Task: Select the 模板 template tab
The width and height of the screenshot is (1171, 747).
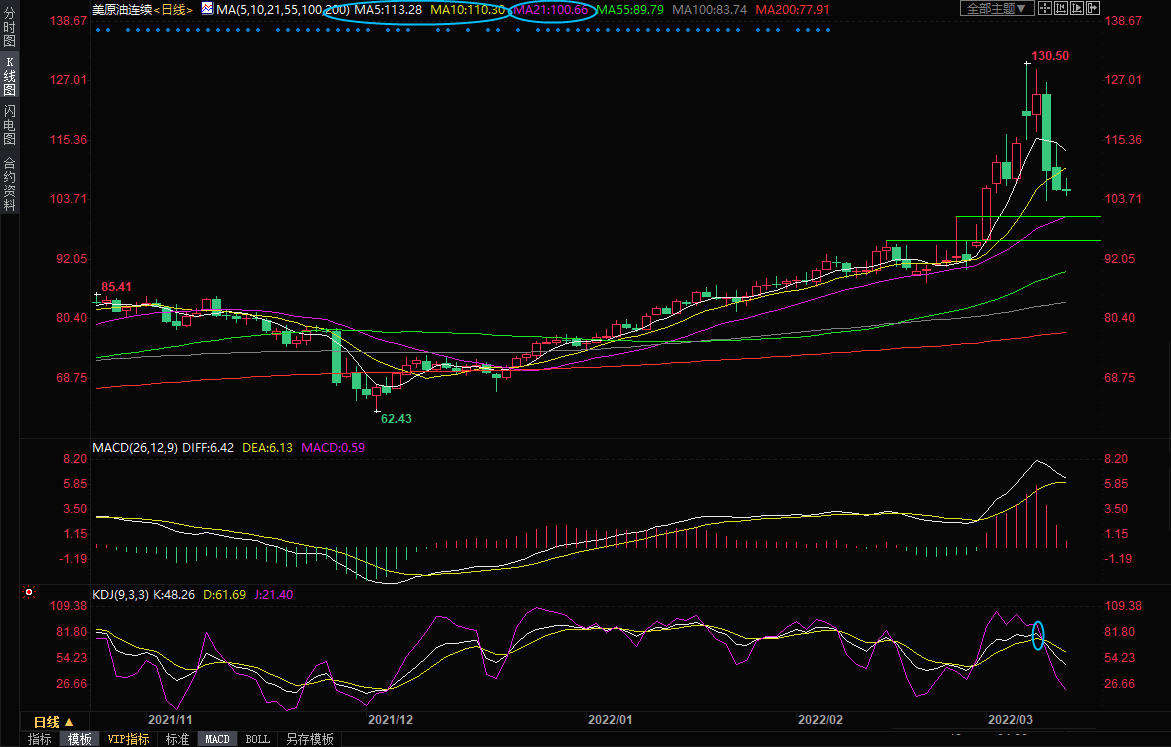Action: pos(79,740)
